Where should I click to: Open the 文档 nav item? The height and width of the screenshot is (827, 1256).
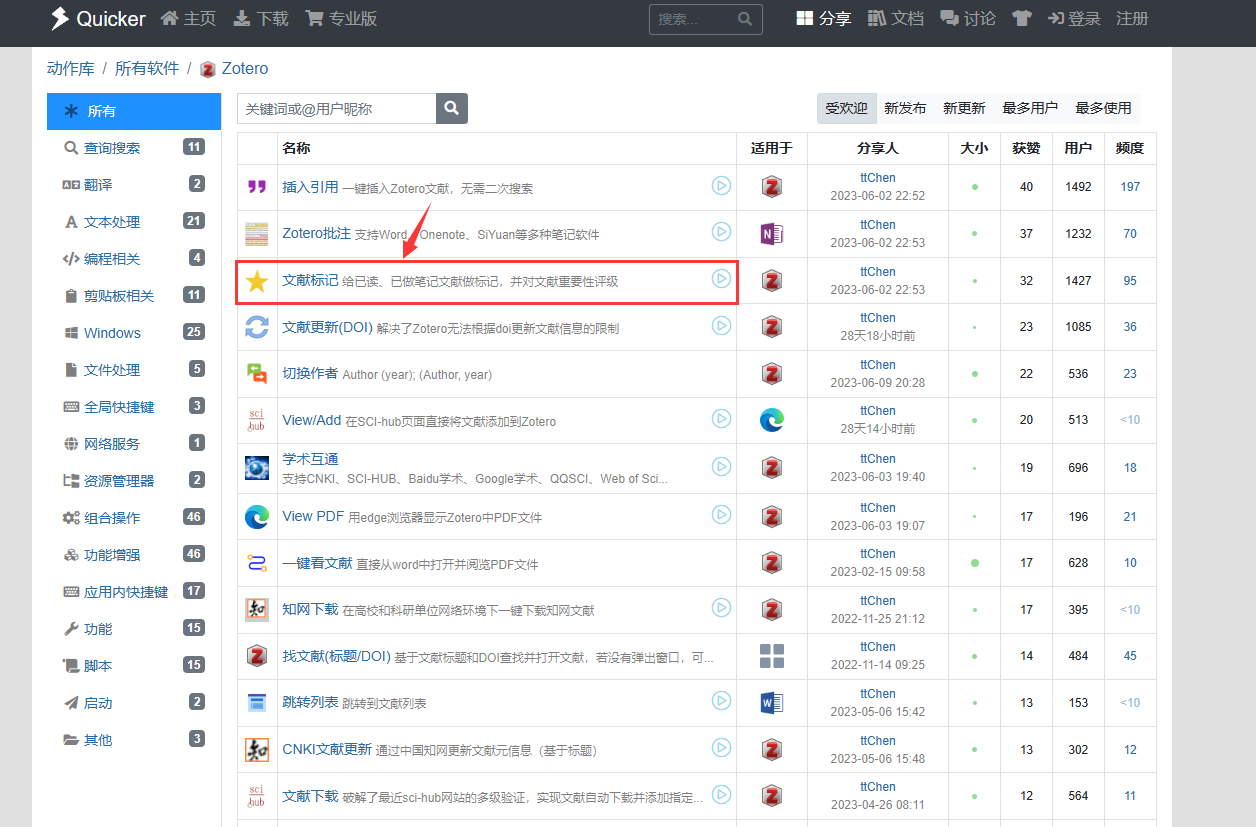[896, 18]
